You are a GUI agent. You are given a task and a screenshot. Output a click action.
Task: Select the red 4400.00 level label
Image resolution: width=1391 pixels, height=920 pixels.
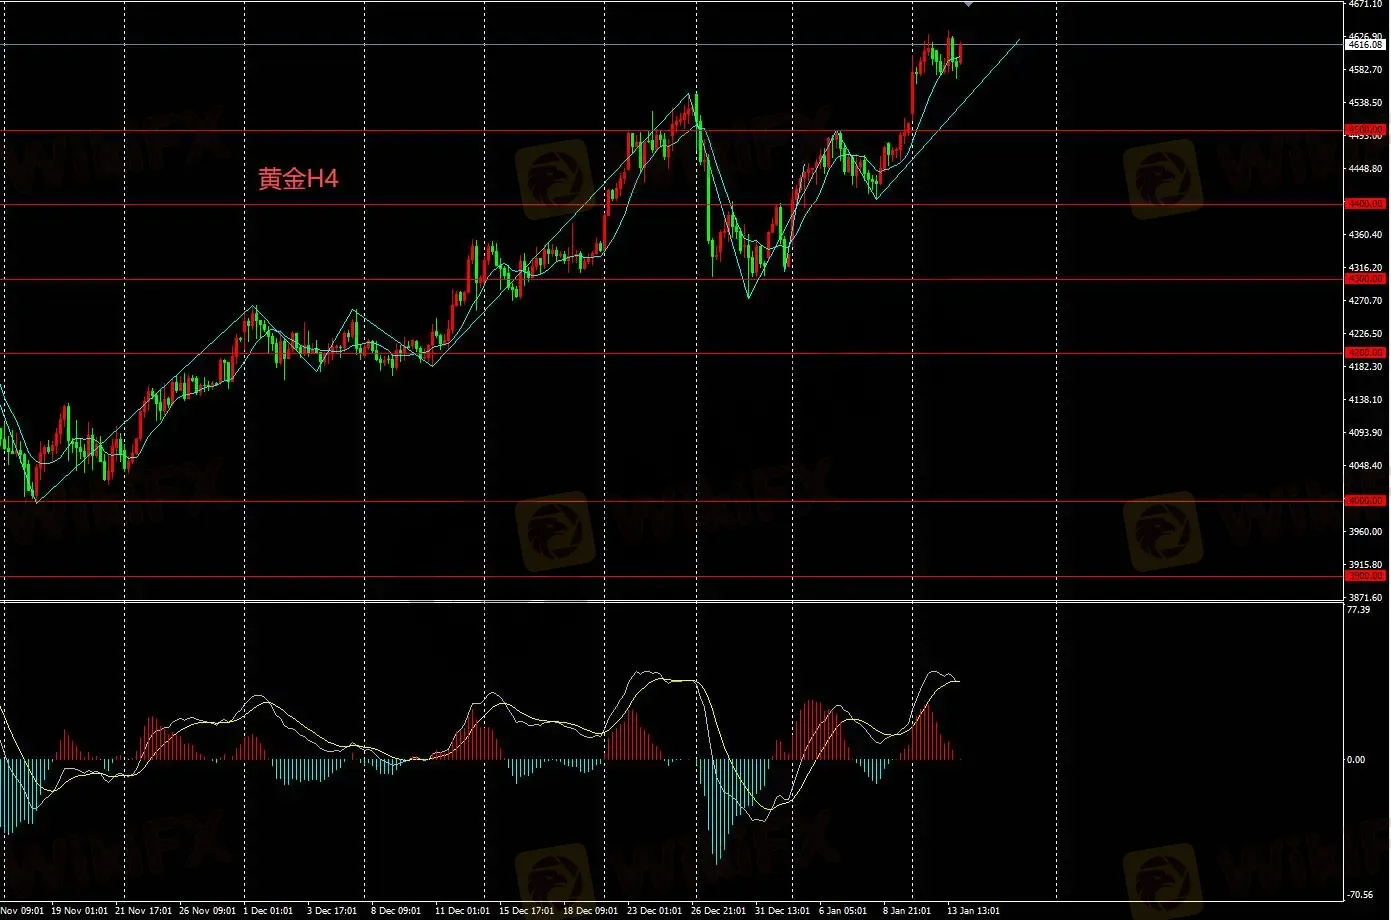1364,204
